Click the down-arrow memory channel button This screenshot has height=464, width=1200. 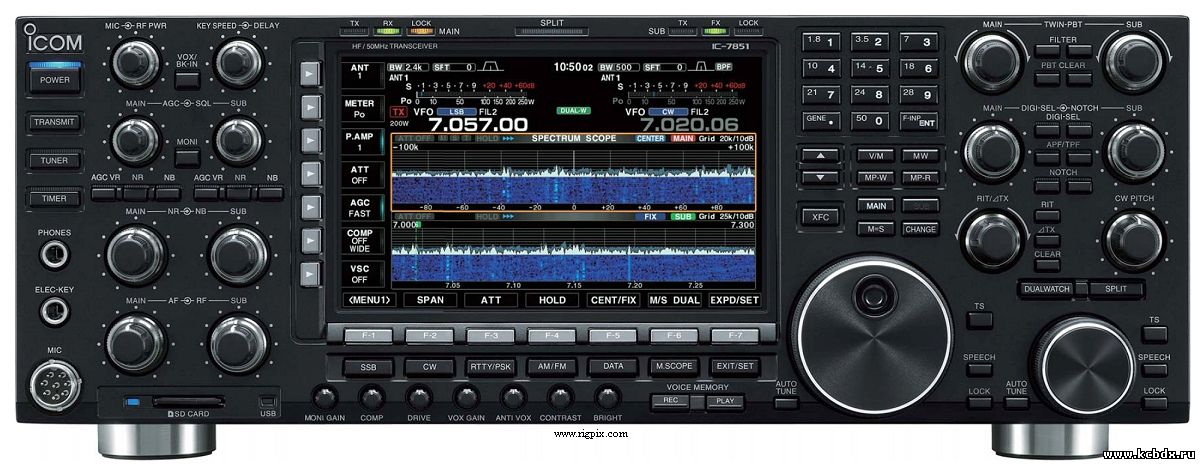[x=822, y=178]
